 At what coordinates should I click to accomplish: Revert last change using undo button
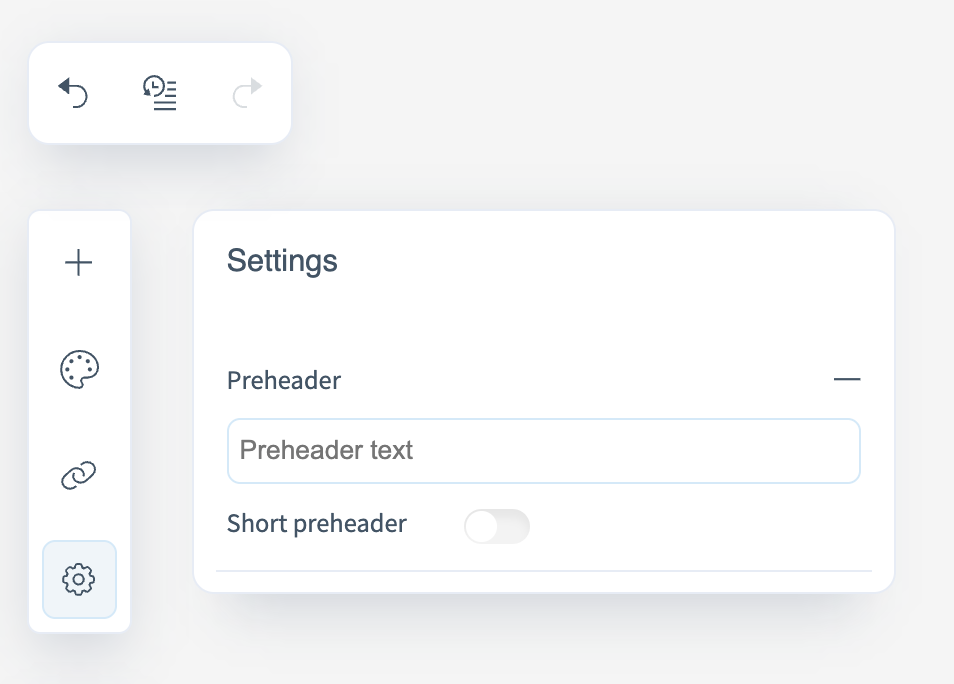pos(73,93)
